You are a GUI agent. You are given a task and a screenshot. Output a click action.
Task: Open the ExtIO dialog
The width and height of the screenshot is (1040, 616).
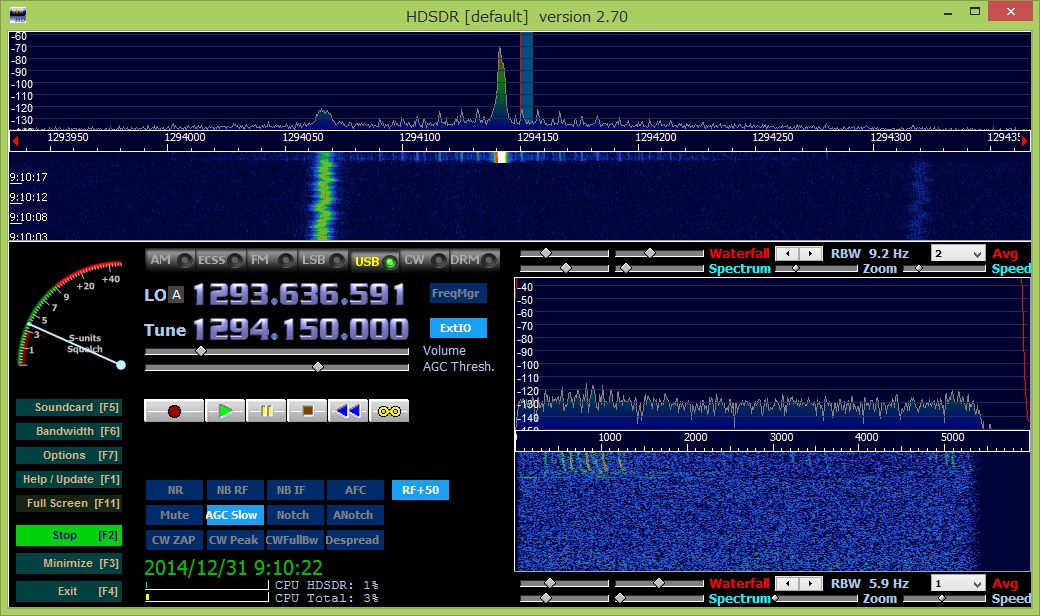[458, 328]
